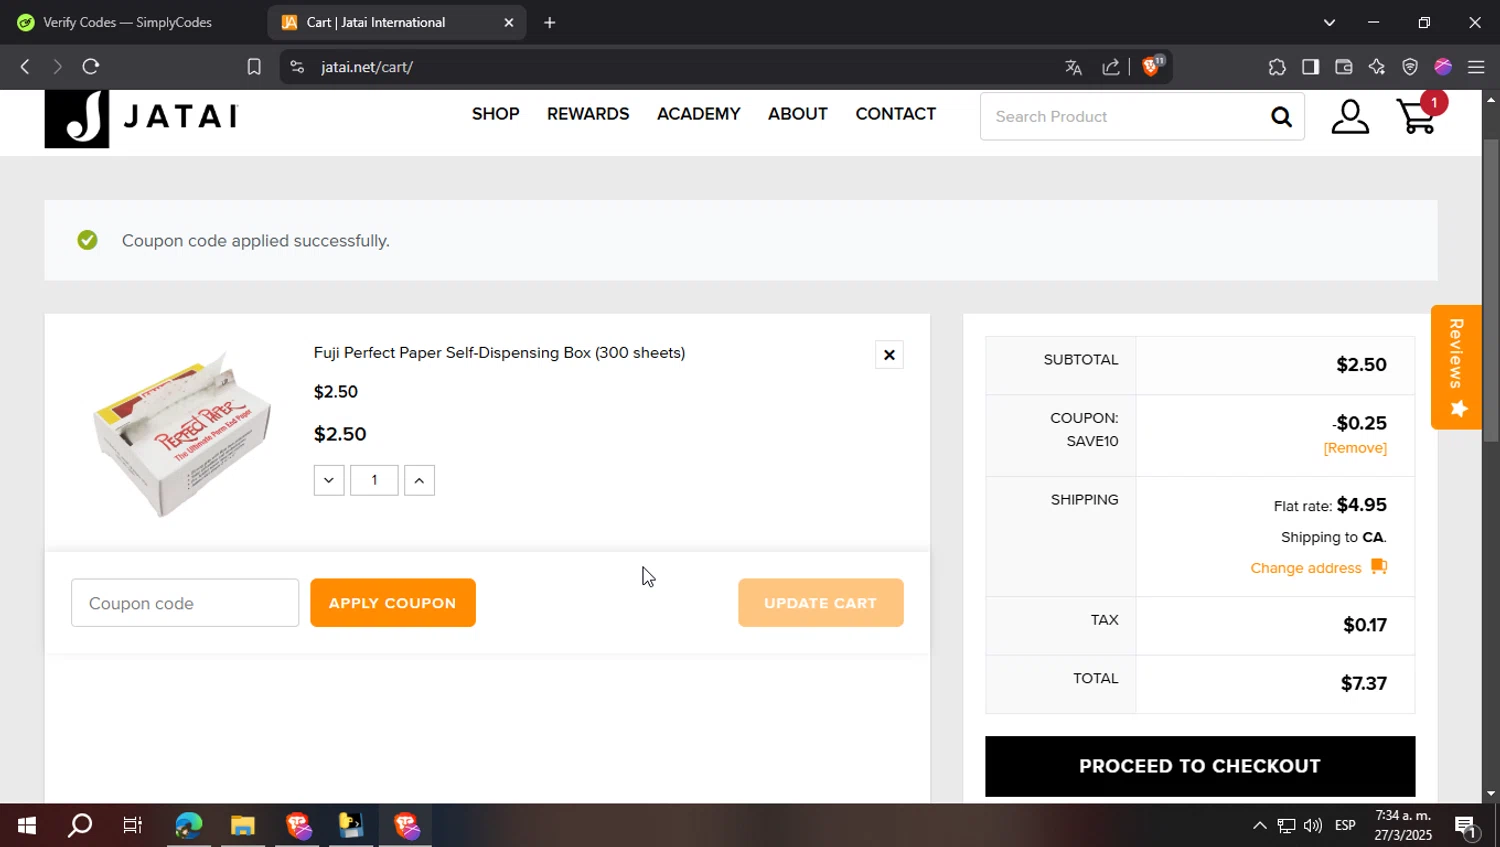Open the Jatai logo home link
Image resolution: width=1500 pixels, height=847 pixels.
pos(141,118)
